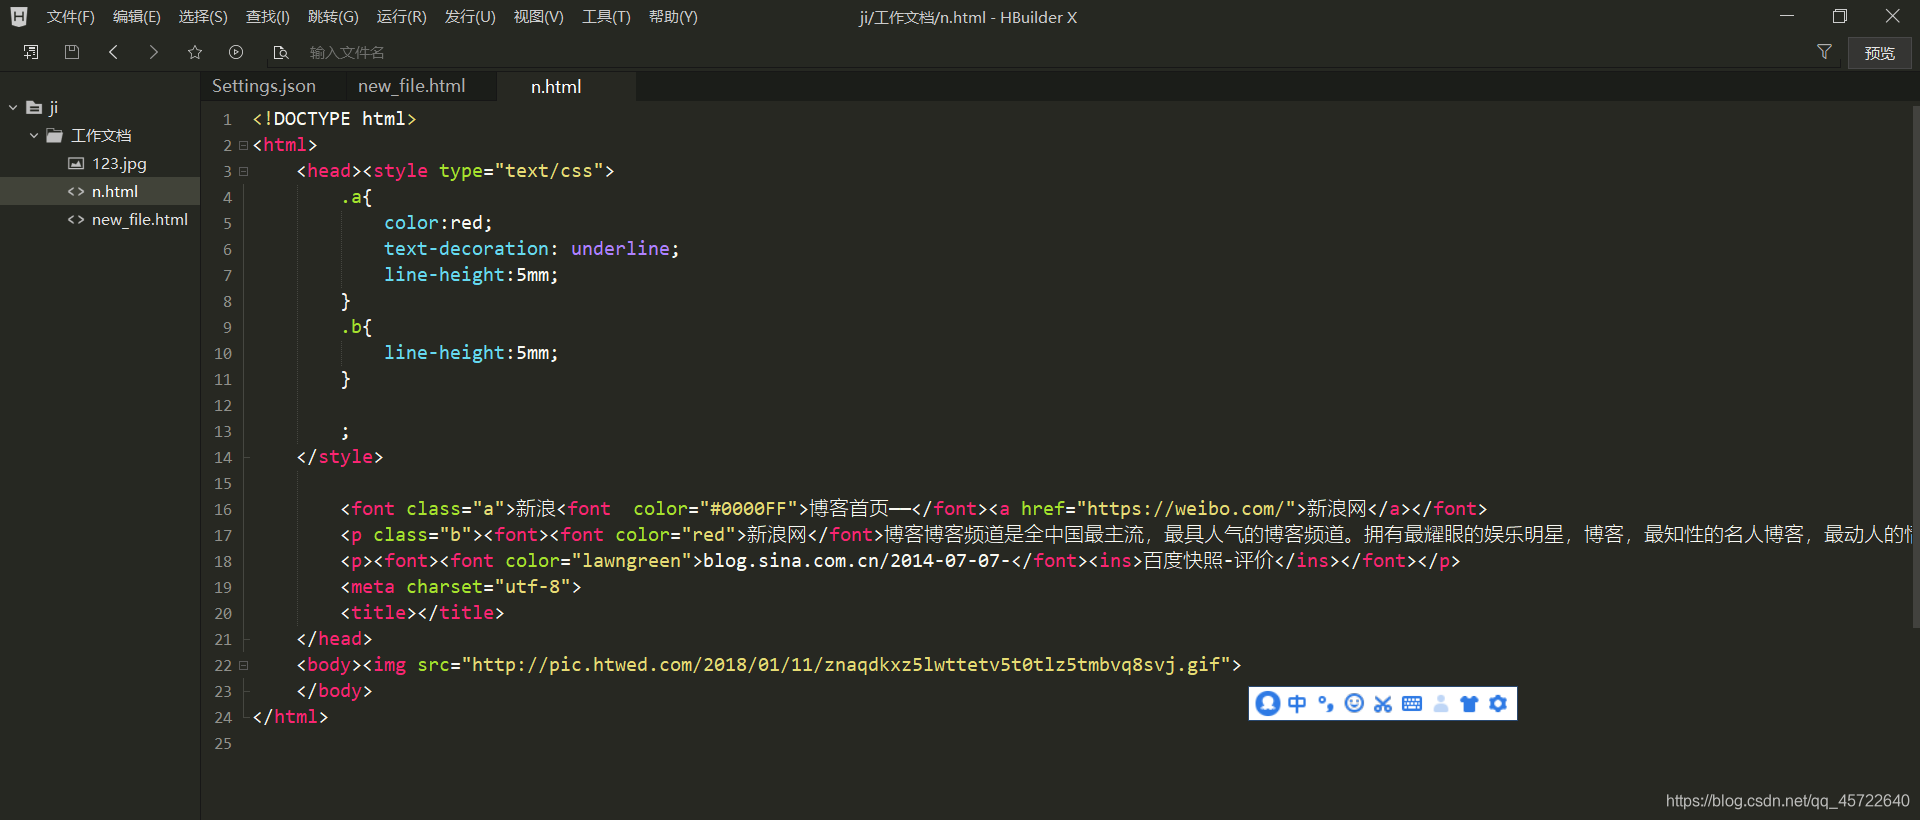Open the 文件(F) menu
The image size is (1920, 820).
coord(70,17)
